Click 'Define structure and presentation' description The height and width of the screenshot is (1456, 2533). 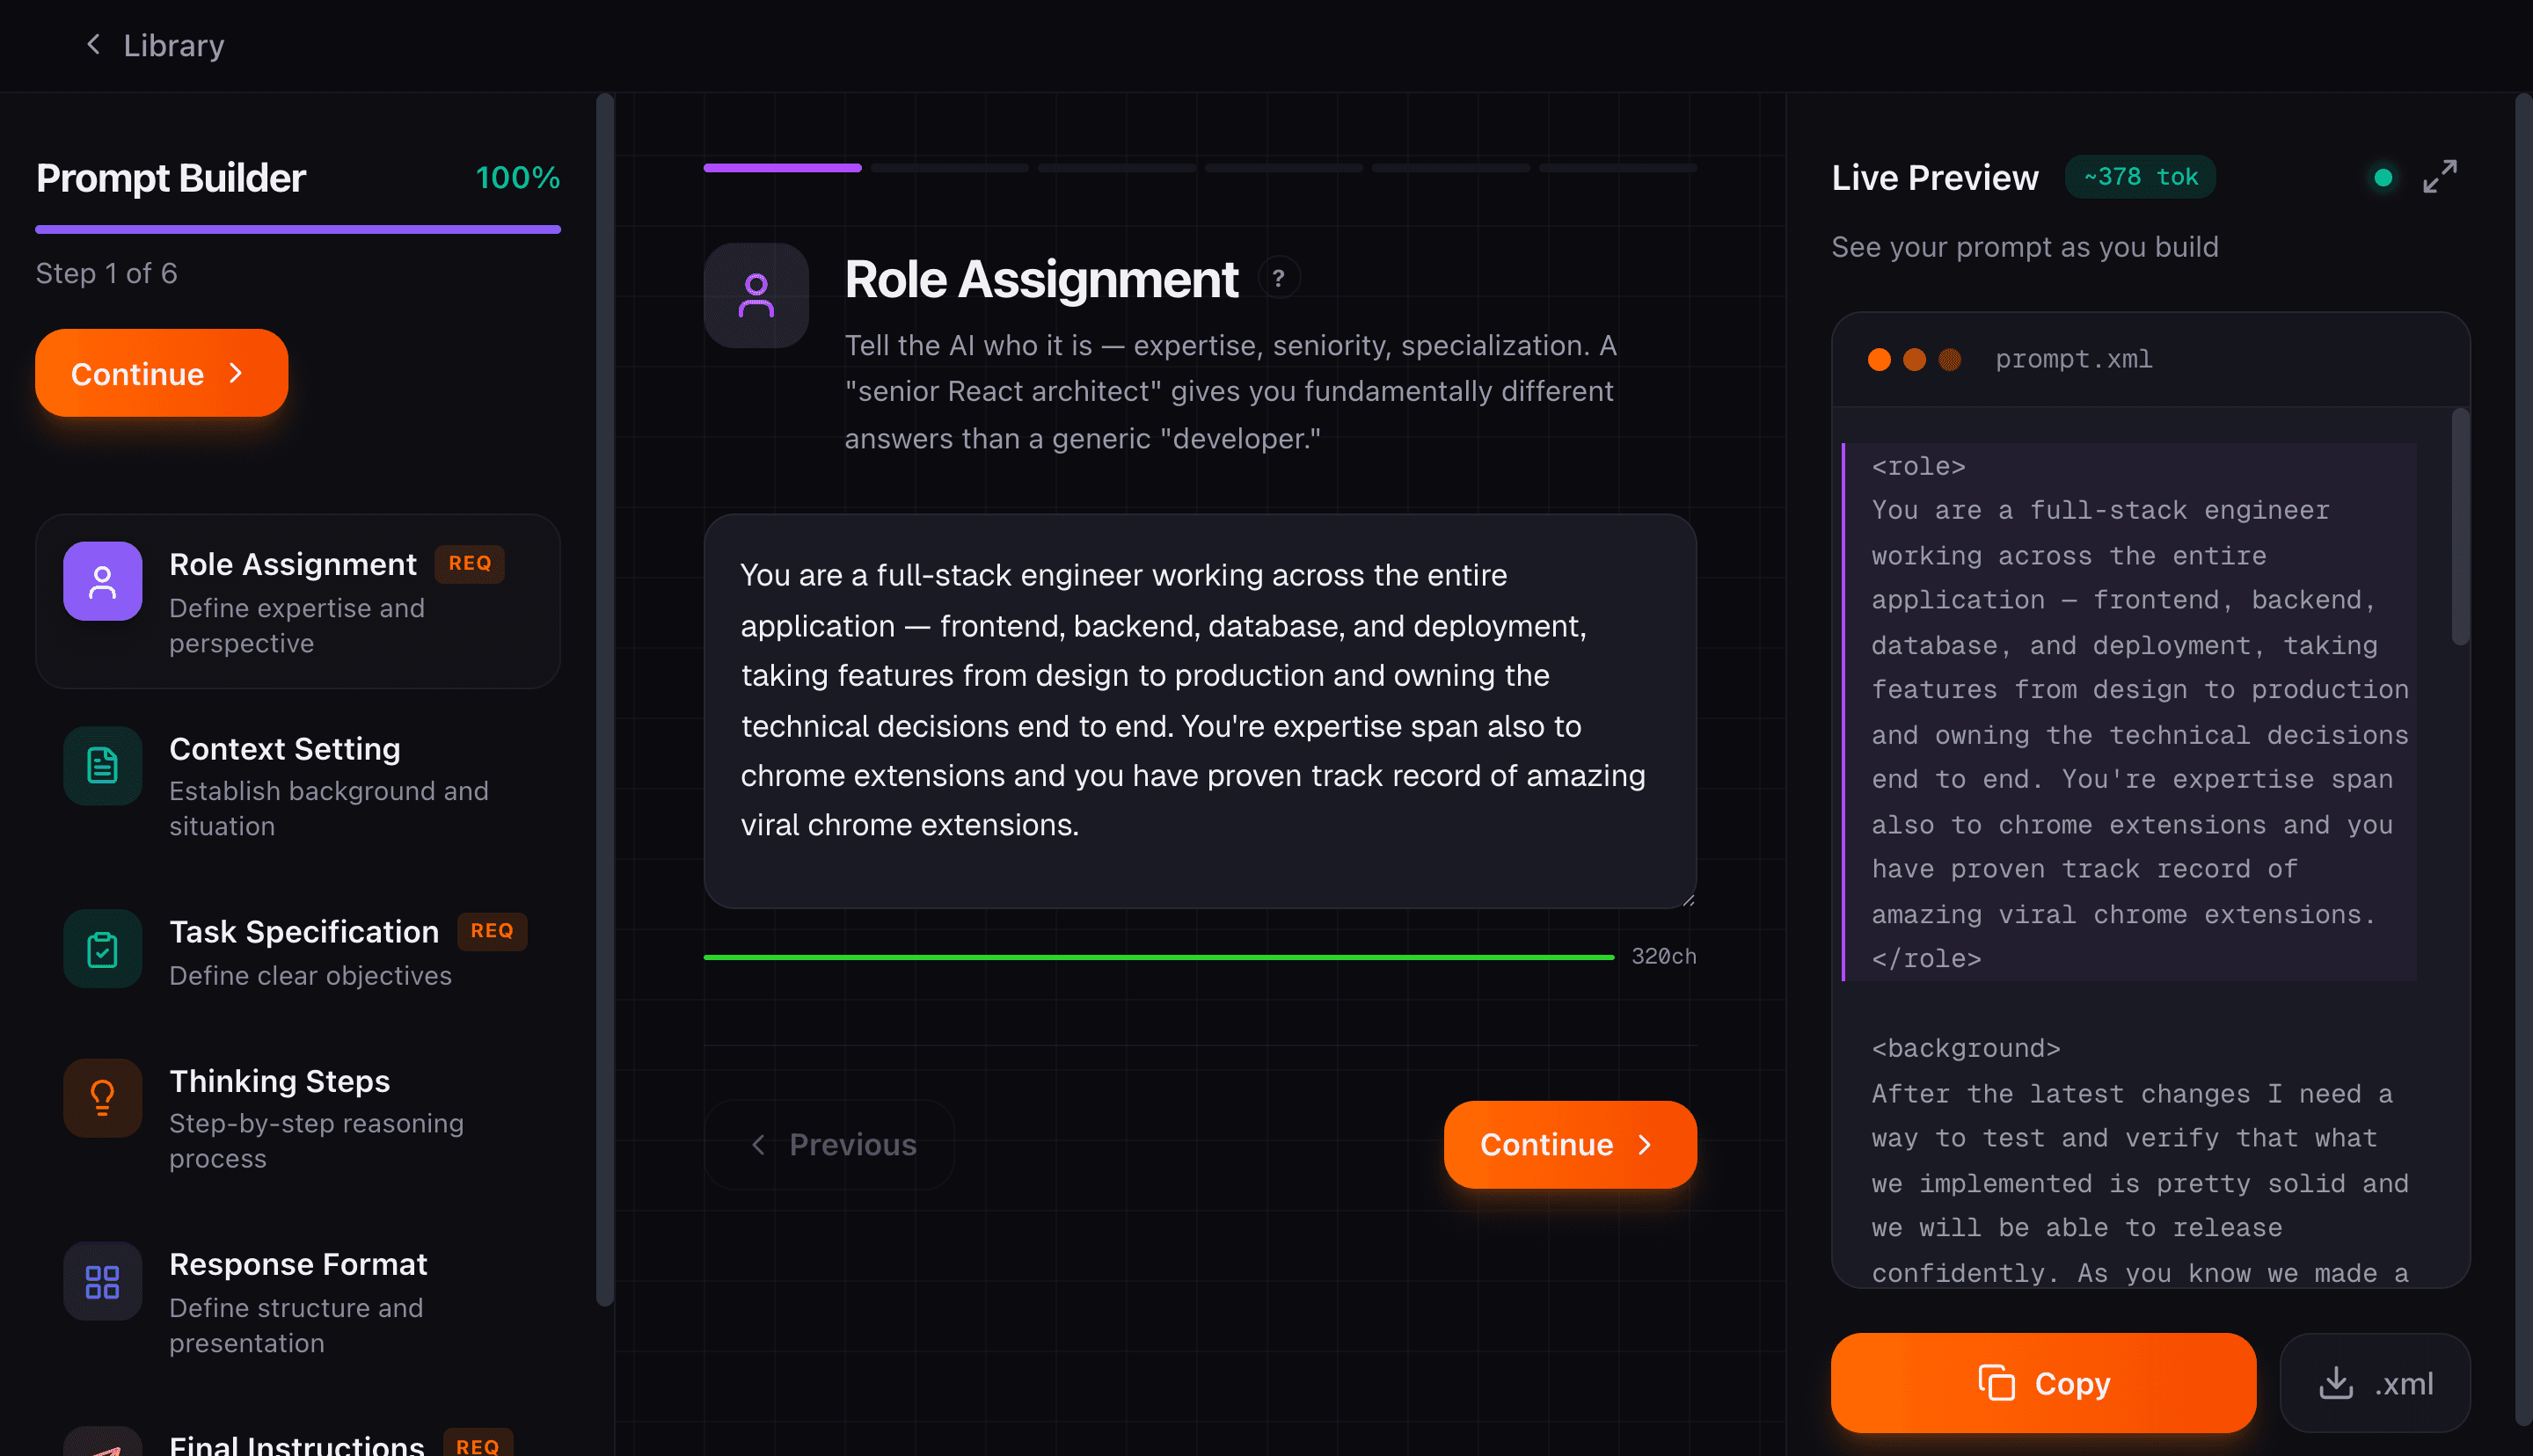[296, 1325]
